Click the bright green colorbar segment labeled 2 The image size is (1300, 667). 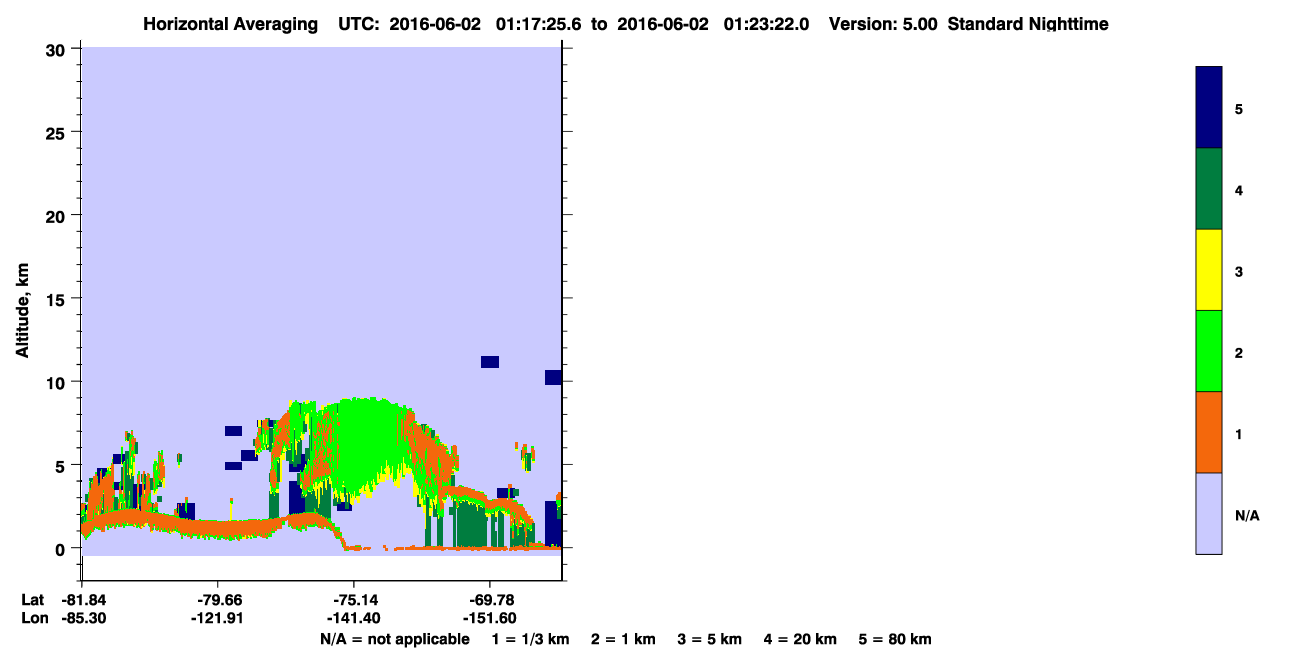pos(1209,351)
